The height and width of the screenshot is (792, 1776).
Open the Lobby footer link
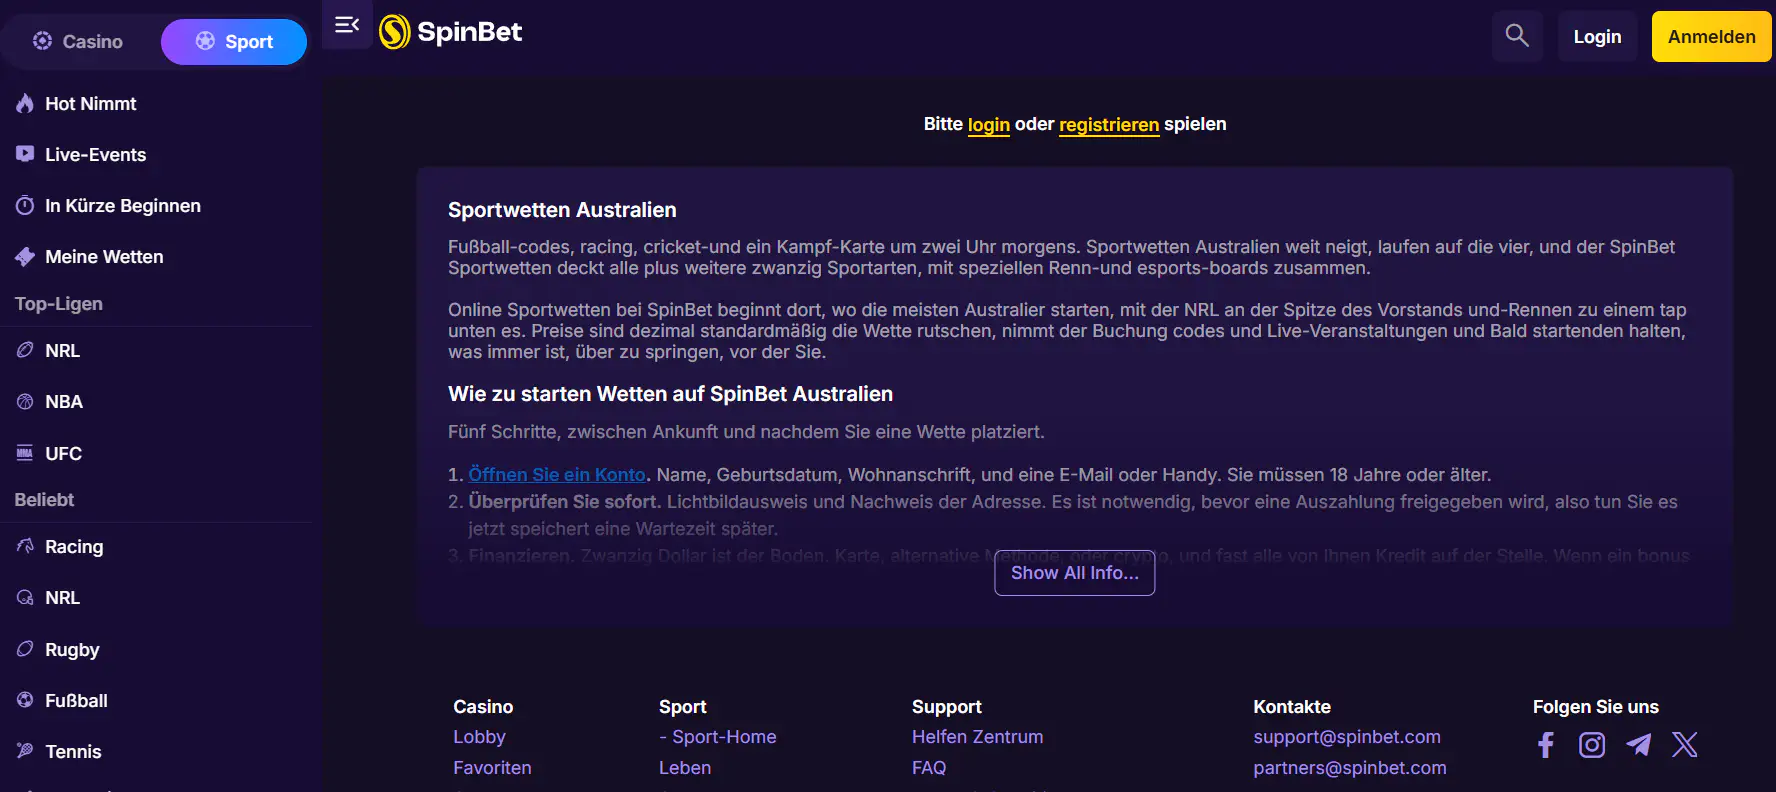(x=479, y=737)
